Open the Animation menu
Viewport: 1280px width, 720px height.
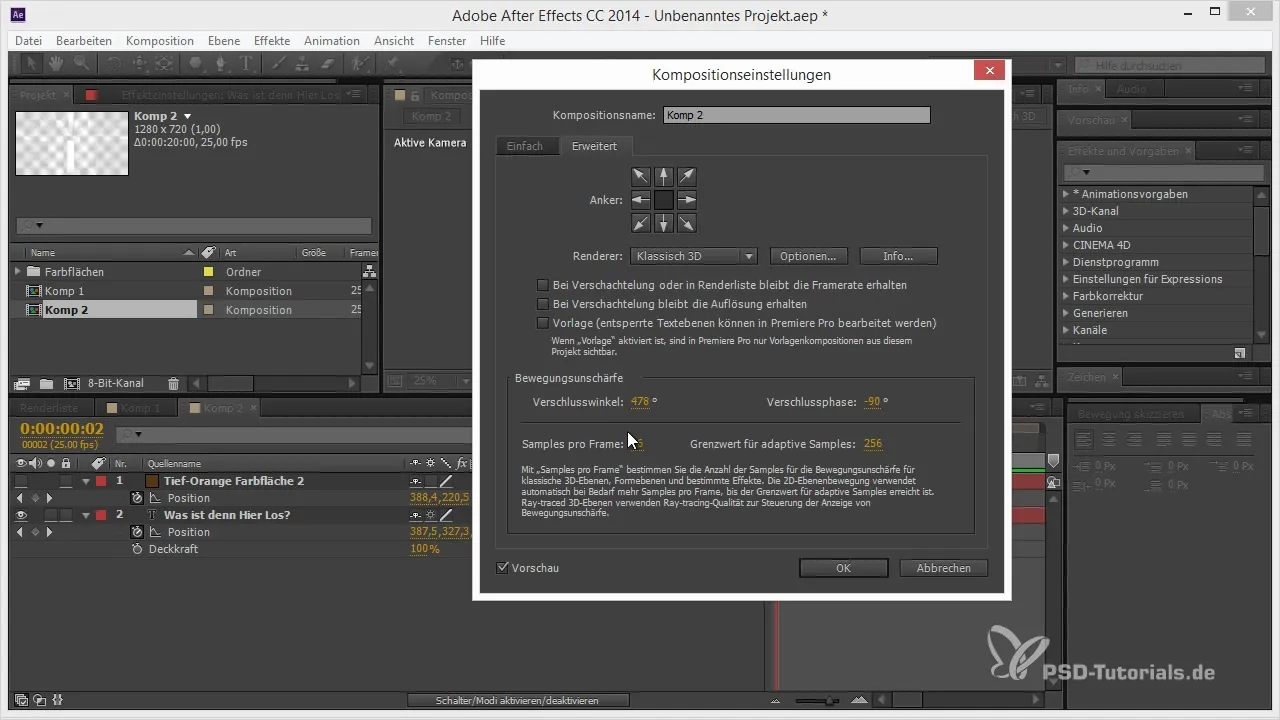click(332, 41)
